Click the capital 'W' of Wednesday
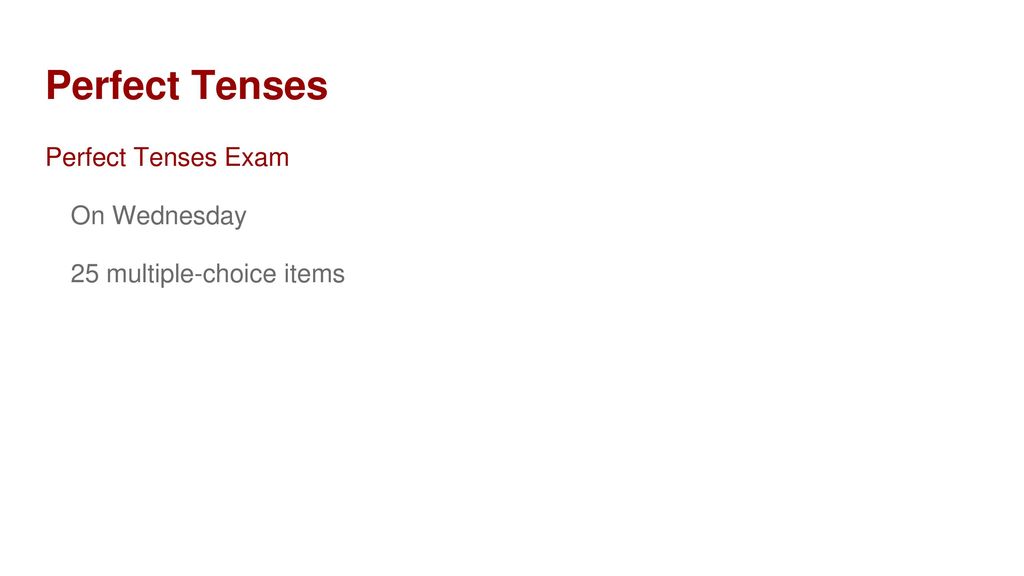Screen dimensions: 1024x576 tap(126, 216)
